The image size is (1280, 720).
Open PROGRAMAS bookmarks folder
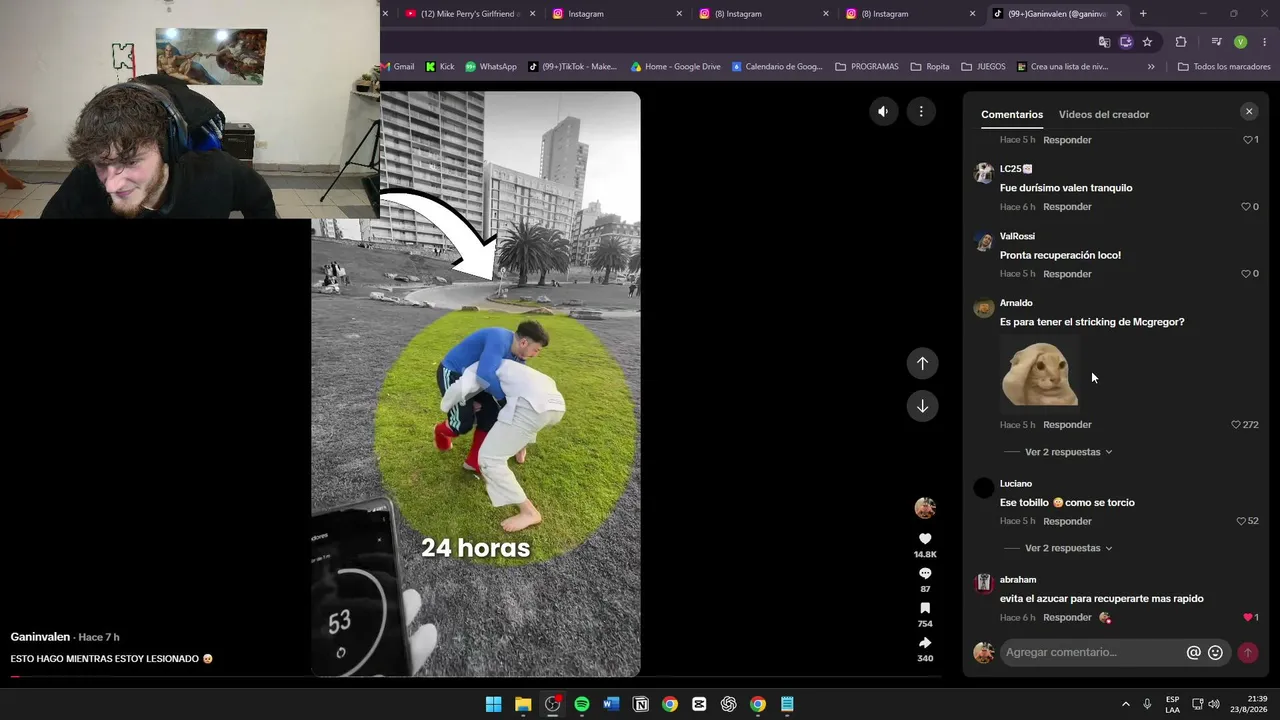click(867, 67)
